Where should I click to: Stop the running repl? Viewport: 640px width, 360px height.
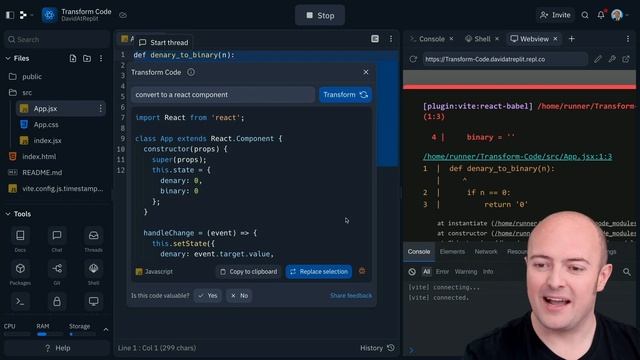[x=320, y=16]
